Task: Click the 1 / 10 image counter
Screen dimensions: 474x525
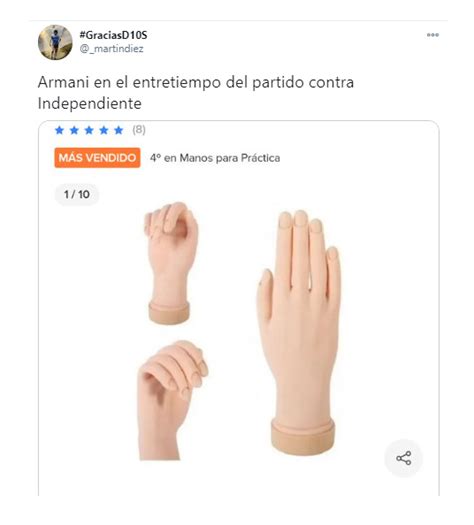Action: pyautogui.click(x=77, y=194)
